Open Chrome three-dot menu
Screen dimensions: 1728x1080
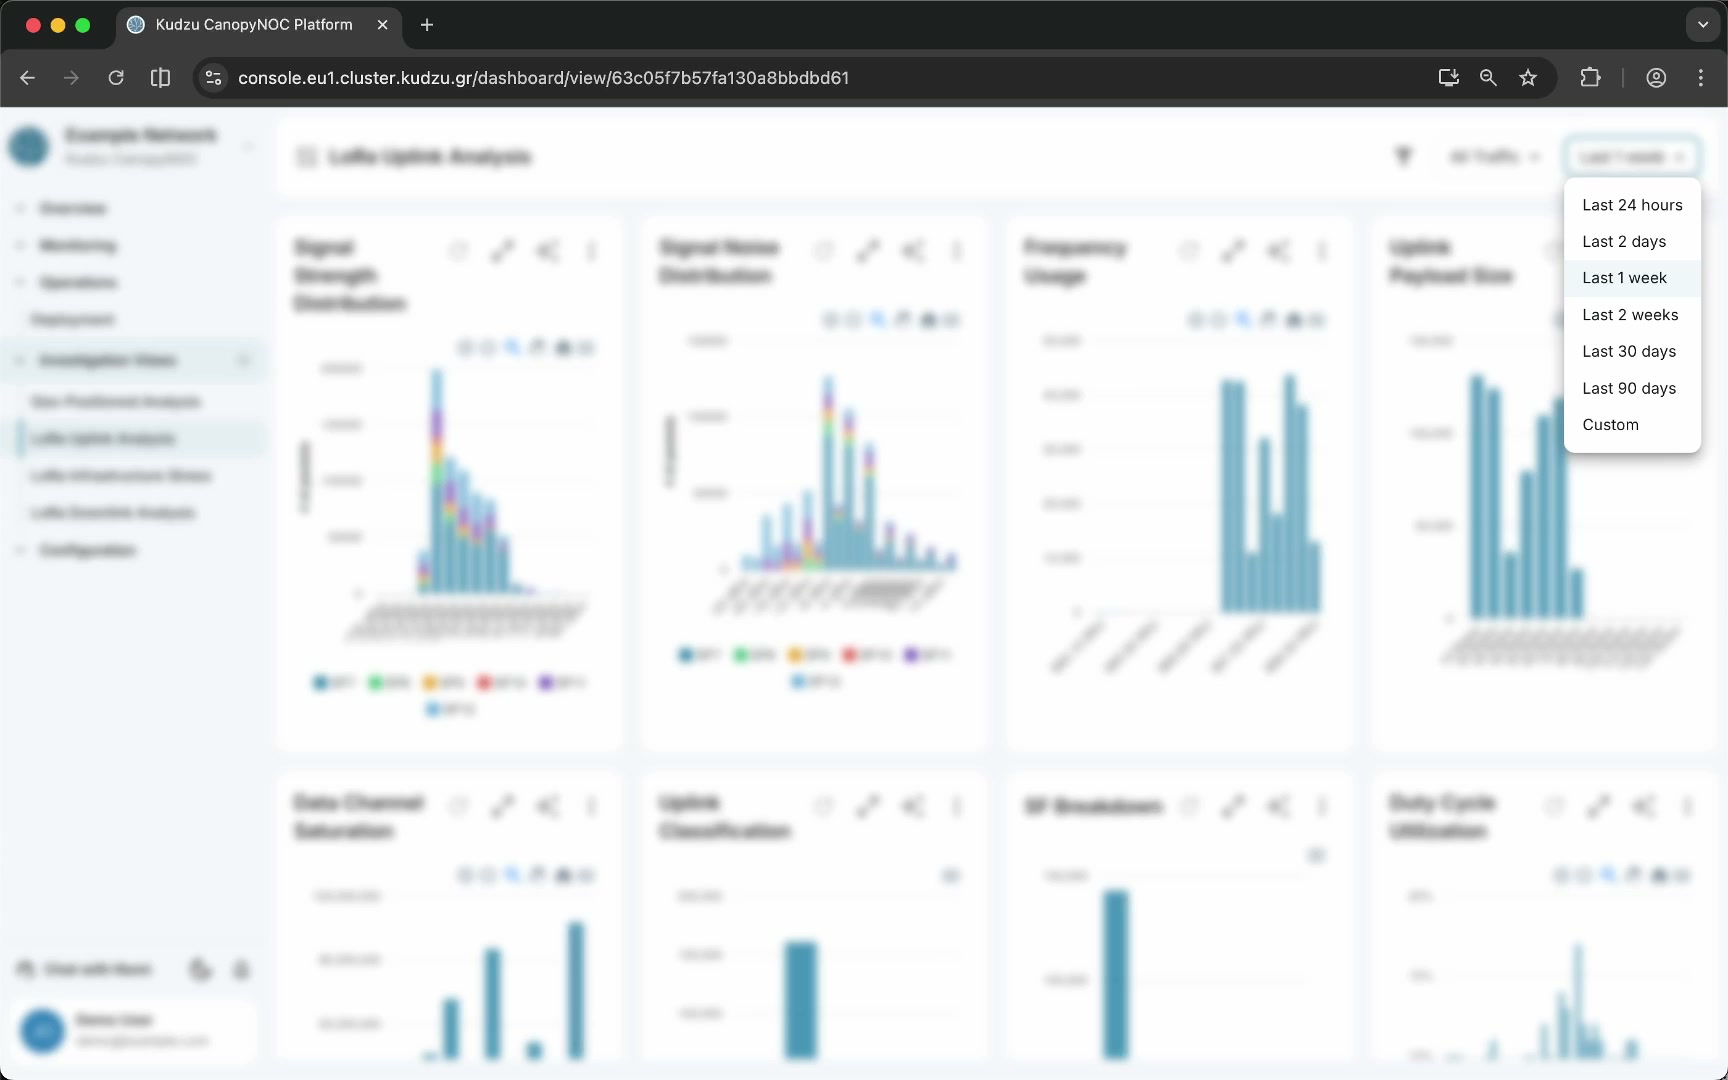1701,78
